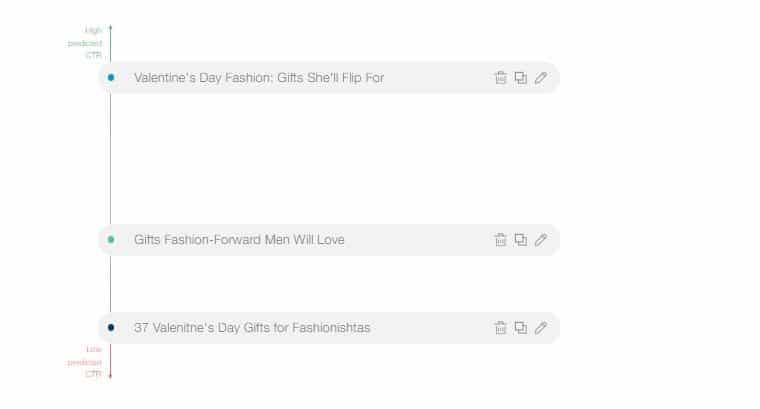Edit the "Valentine's Day Fashion" headline
This screenshot has width=760, height=409.
541,78
